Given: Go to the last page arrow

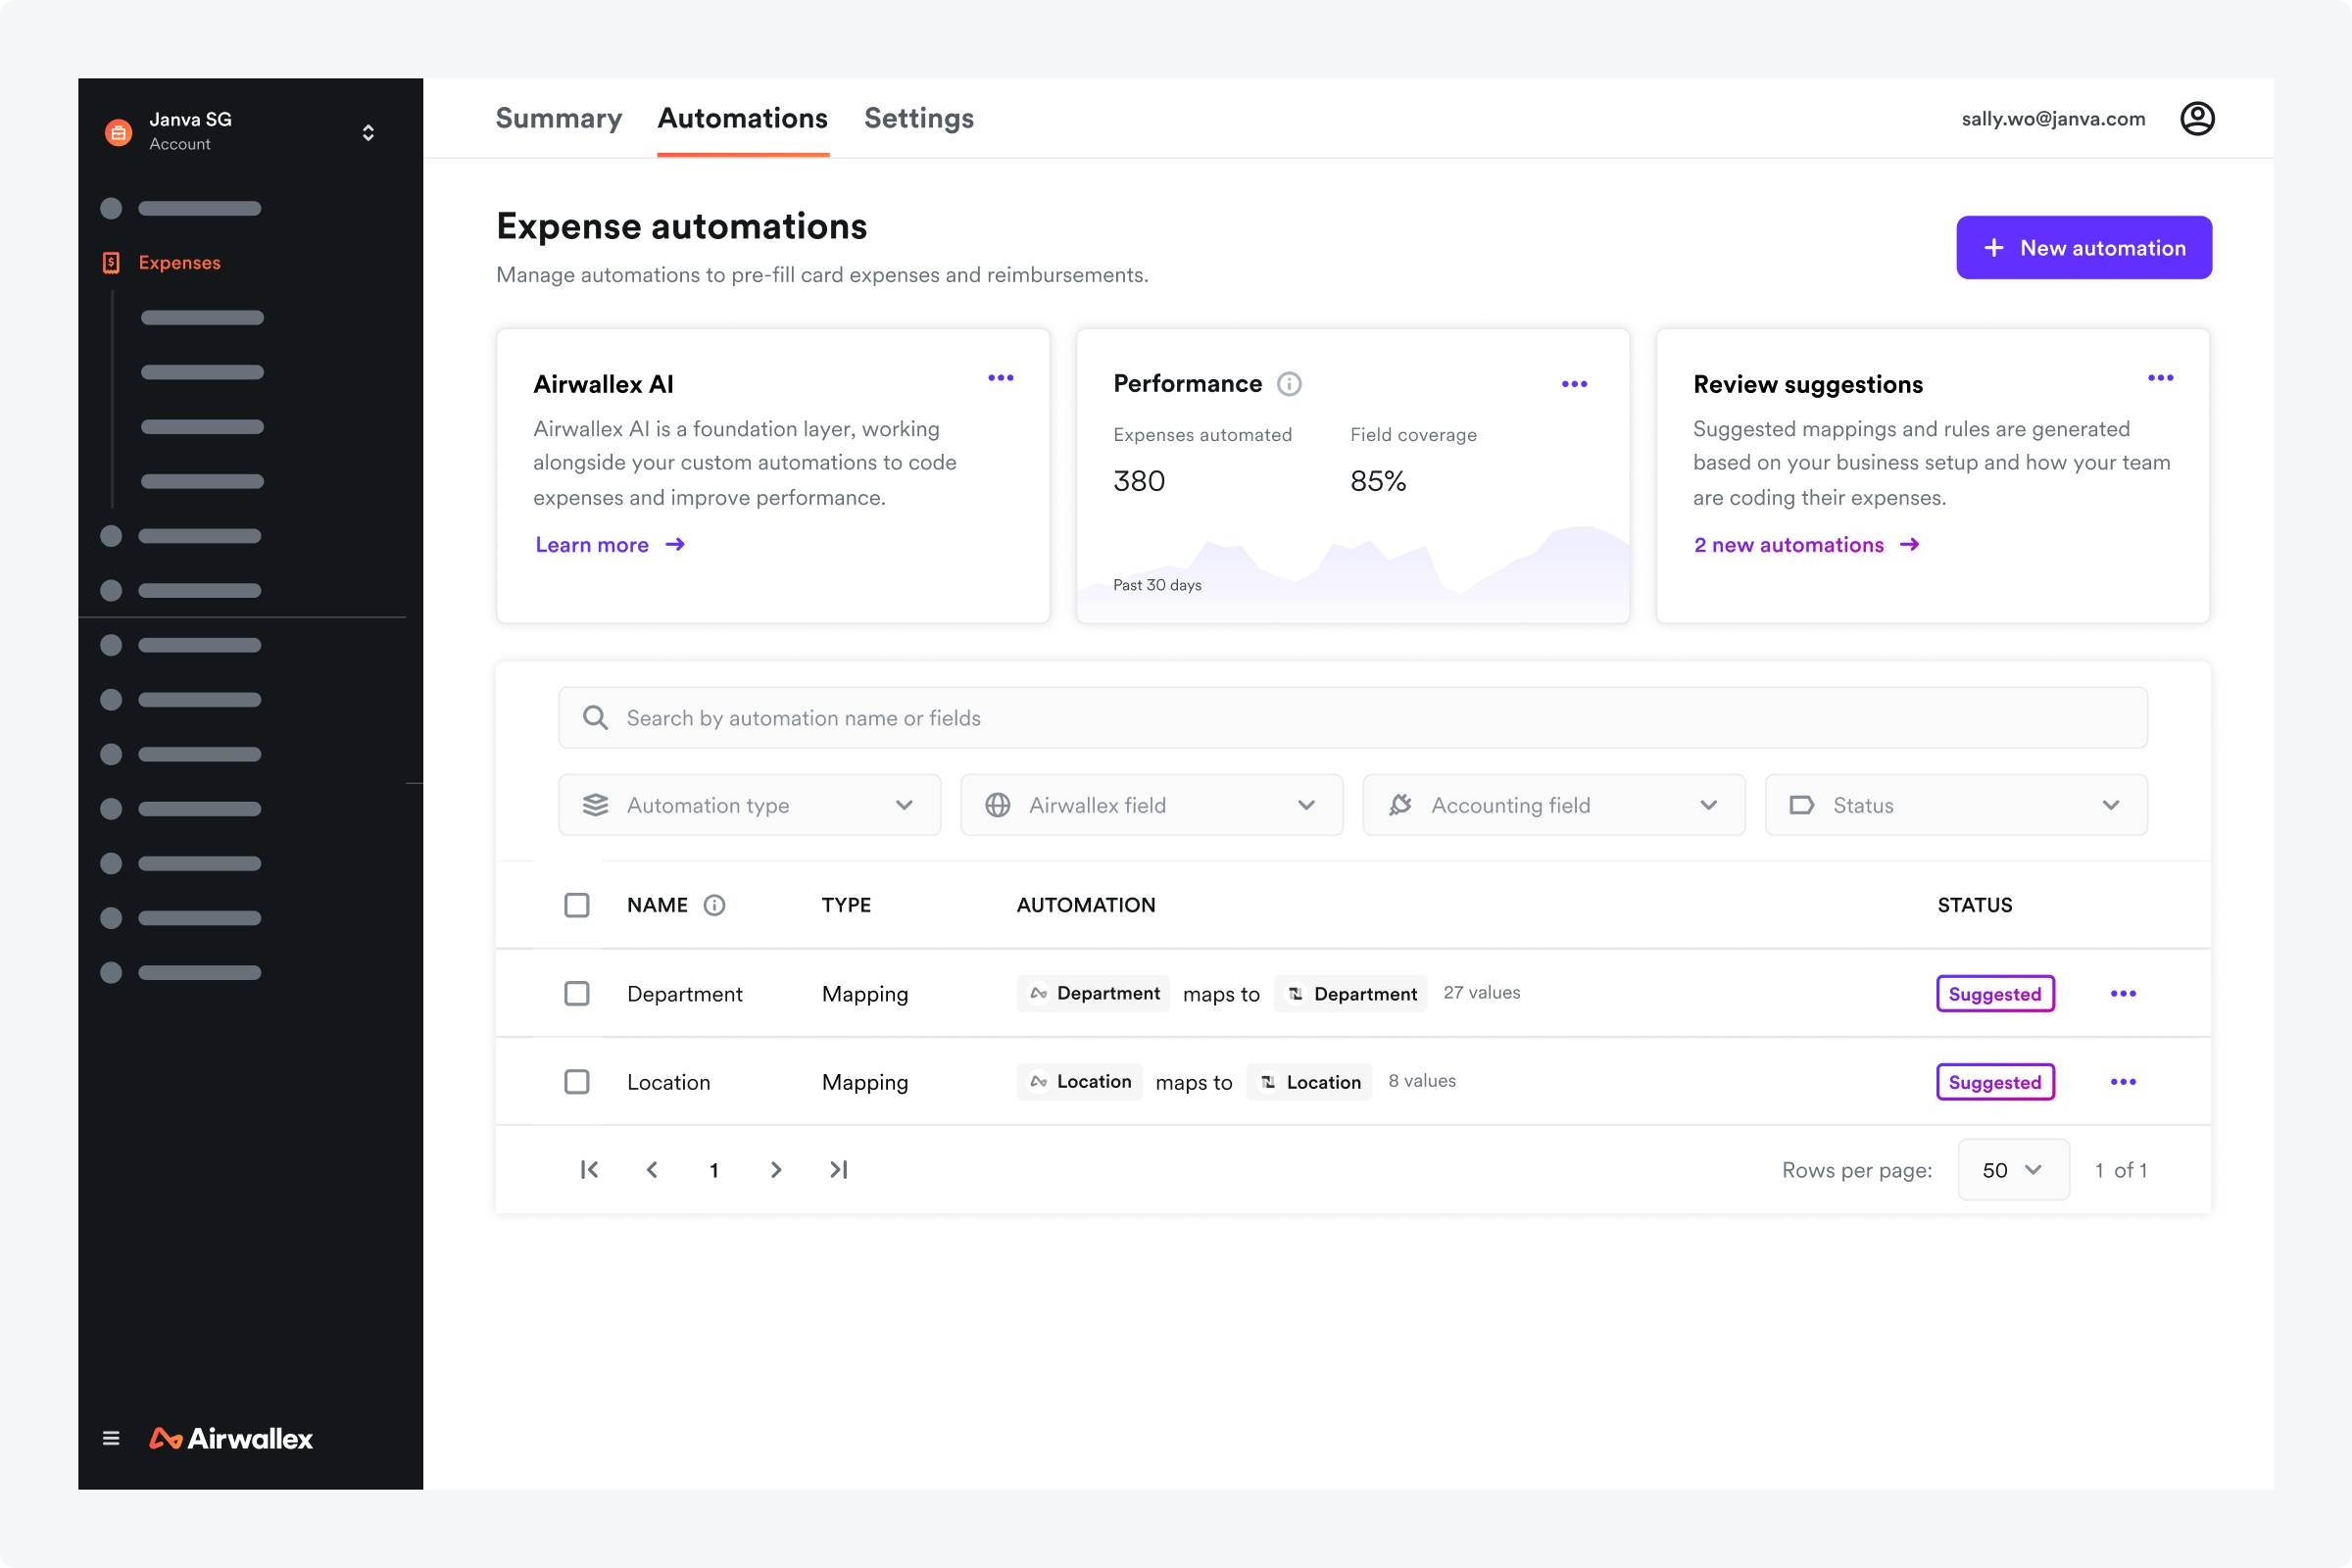Looking at the screenshot, I should pyautogui.click(x=838, y=1169).
